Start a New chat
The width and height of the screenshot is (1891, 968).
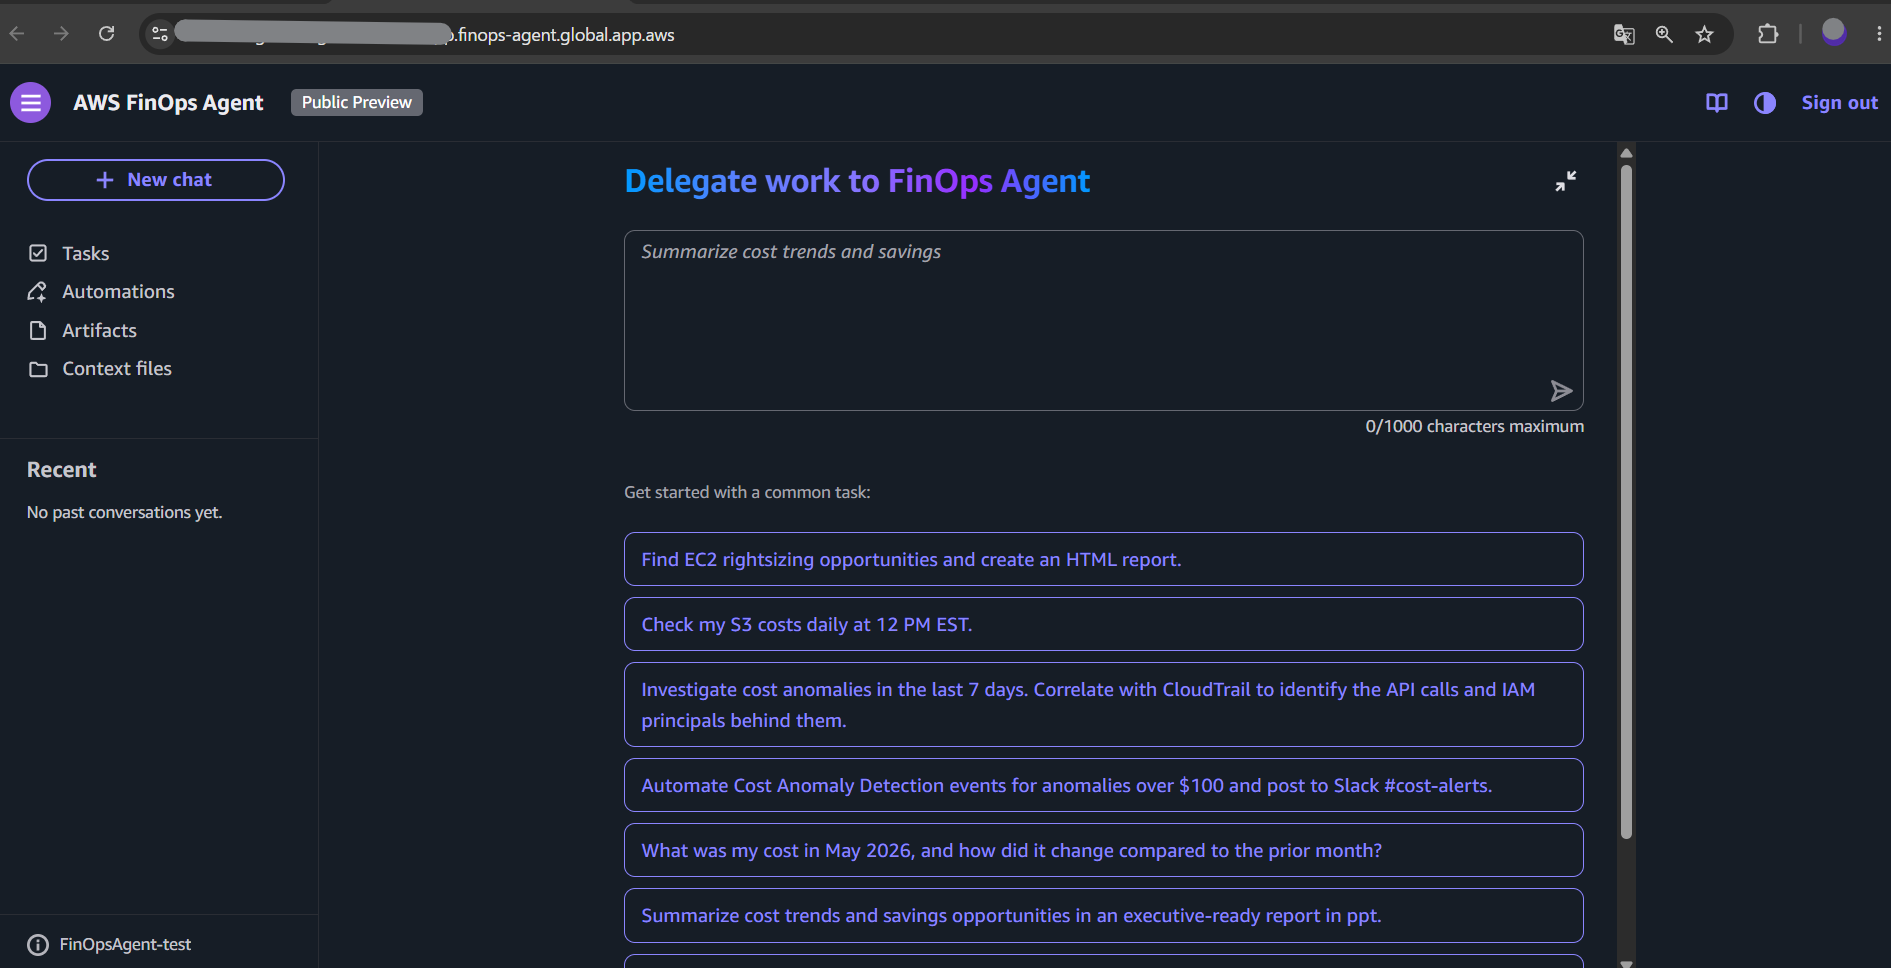click(x=156, y=180)
